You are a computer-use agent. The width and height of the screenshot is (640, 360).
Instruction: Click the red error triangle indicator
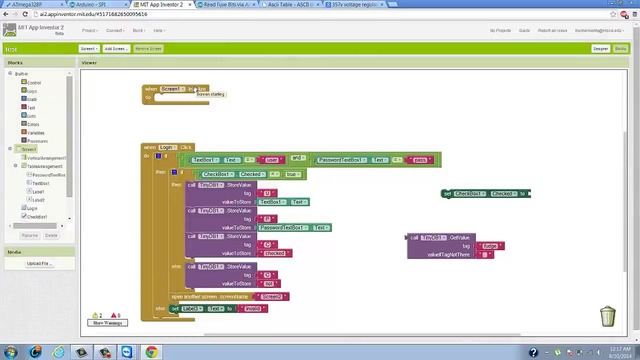[x=113, y=315]
